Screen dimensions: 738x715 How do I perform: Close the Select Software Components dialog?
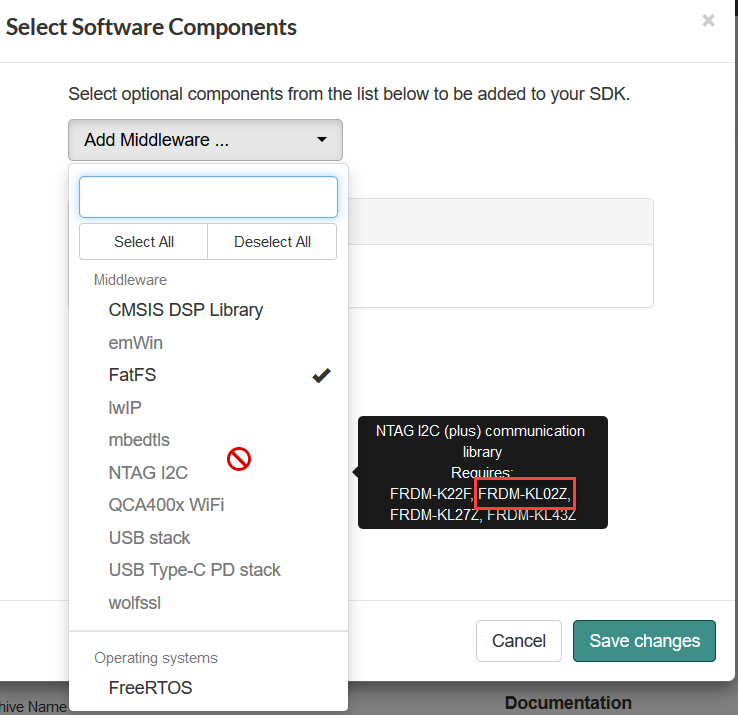[708, 20]
